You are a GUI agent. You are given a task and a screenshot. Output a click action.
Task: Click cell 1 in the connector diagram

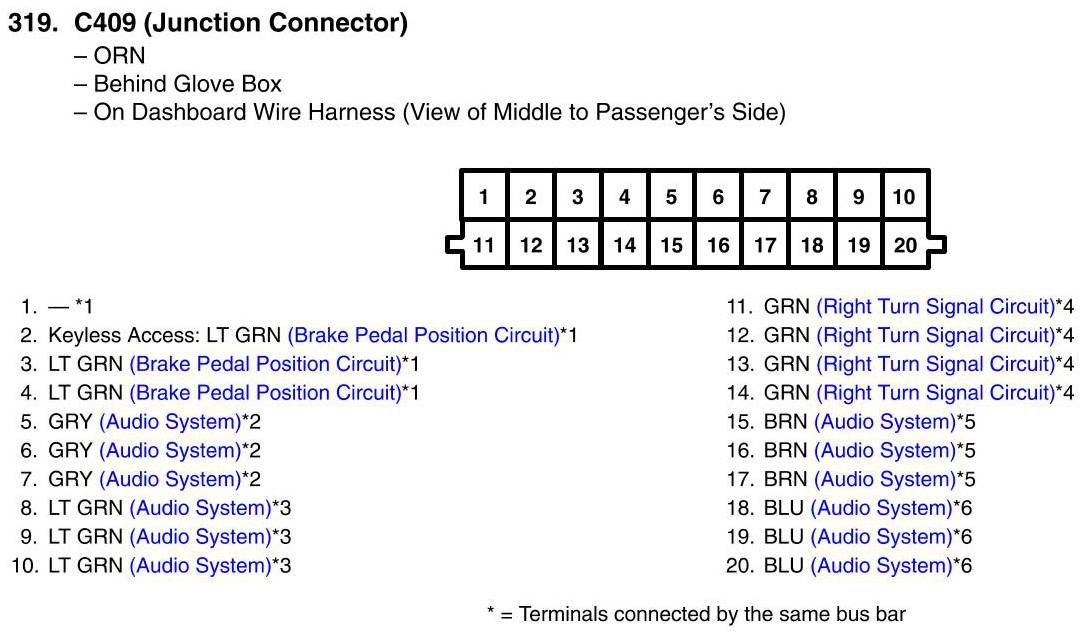(484, 197)
